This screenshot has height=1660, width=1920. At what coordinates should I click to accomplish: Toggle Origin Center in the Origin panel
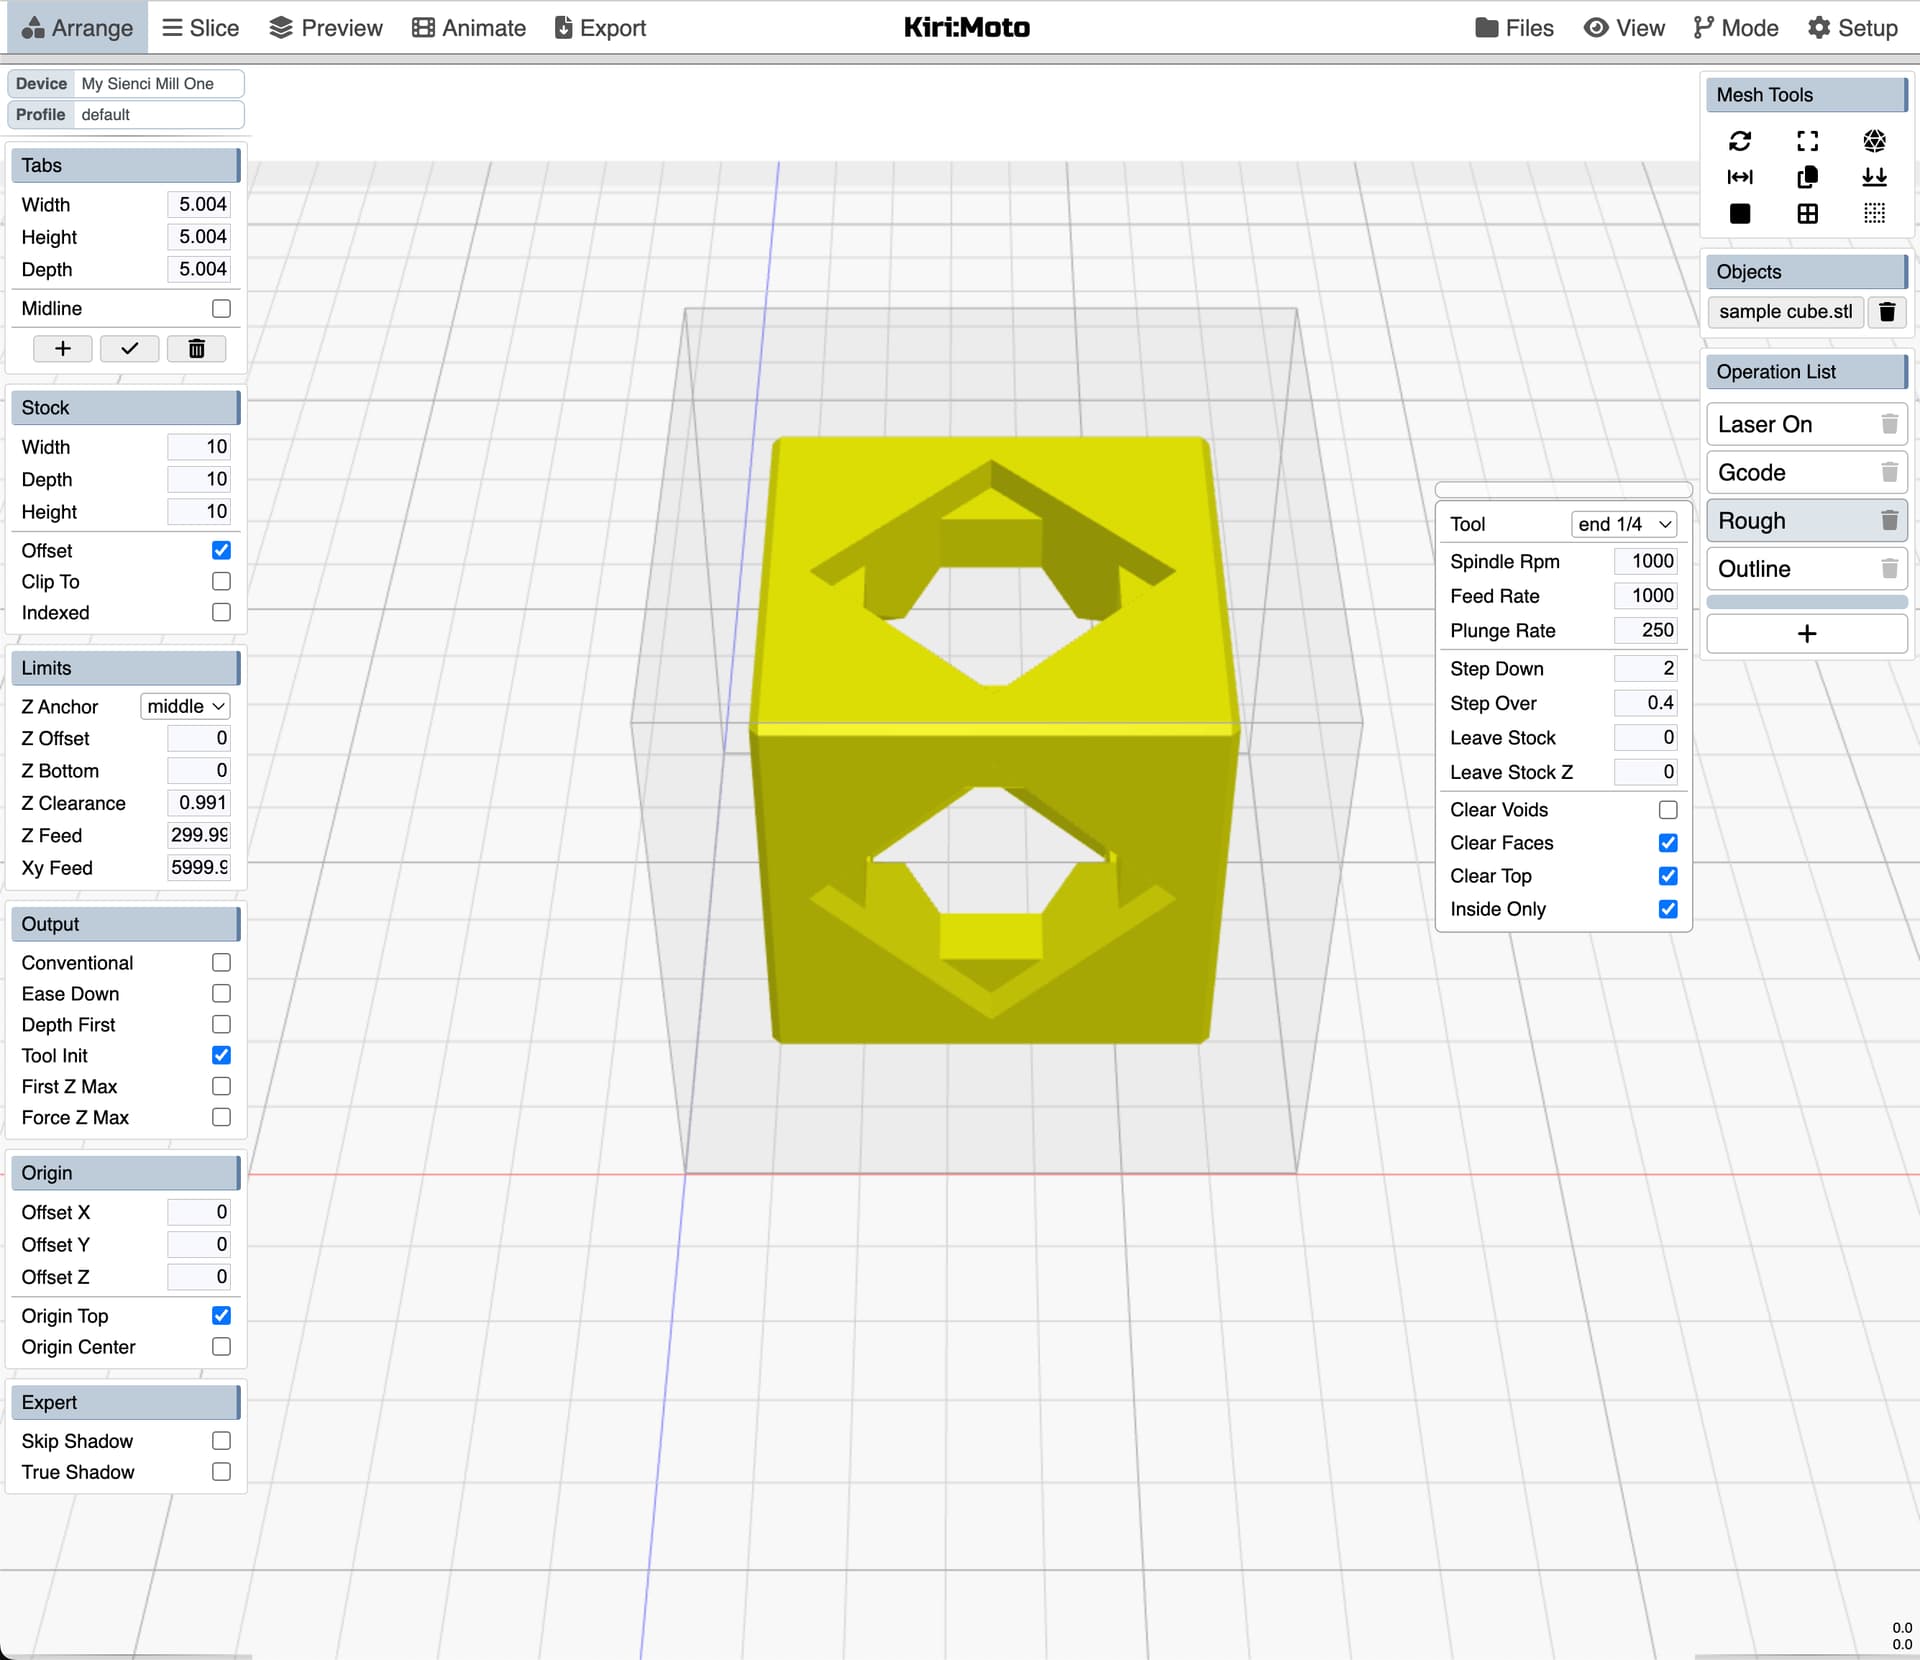pos(221,1347)
